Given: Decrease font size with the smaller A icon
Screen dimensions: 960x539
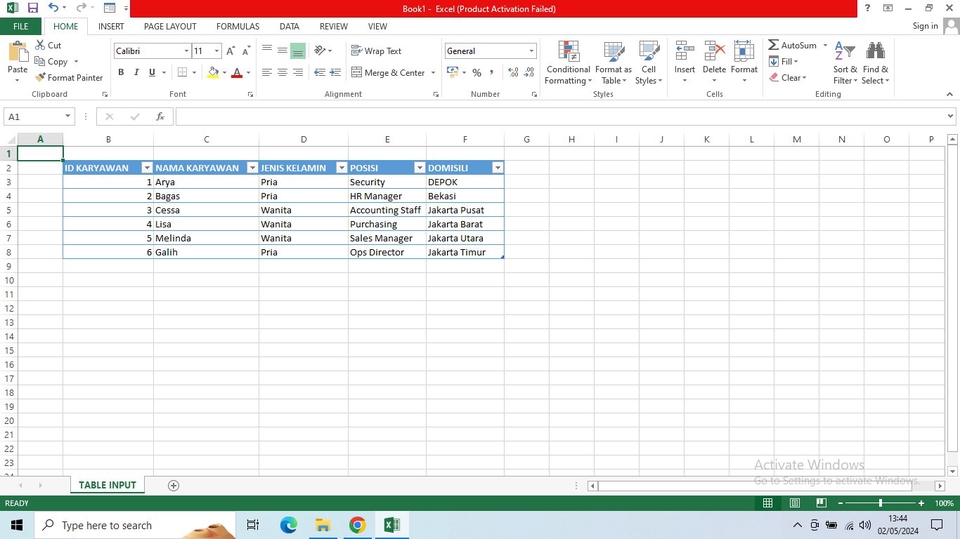Looking at the screenshot, I should click(x=246, y=51).
